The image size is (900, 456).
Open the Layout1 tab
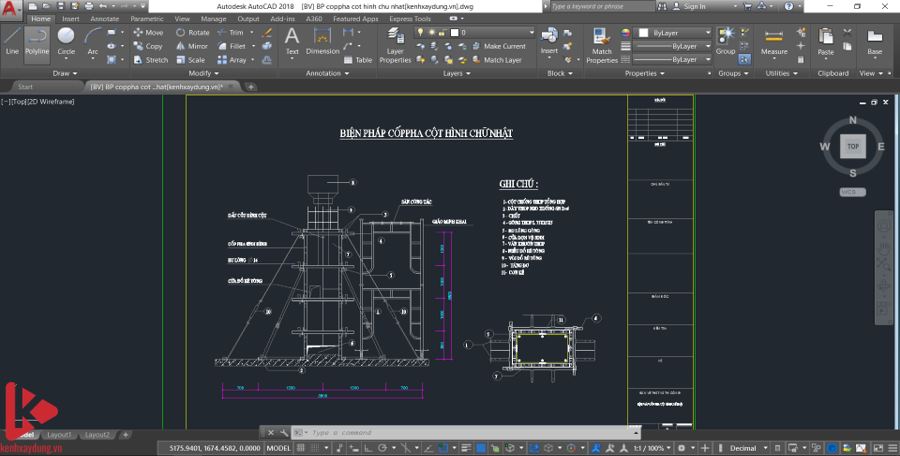click(x=59, y=435)
